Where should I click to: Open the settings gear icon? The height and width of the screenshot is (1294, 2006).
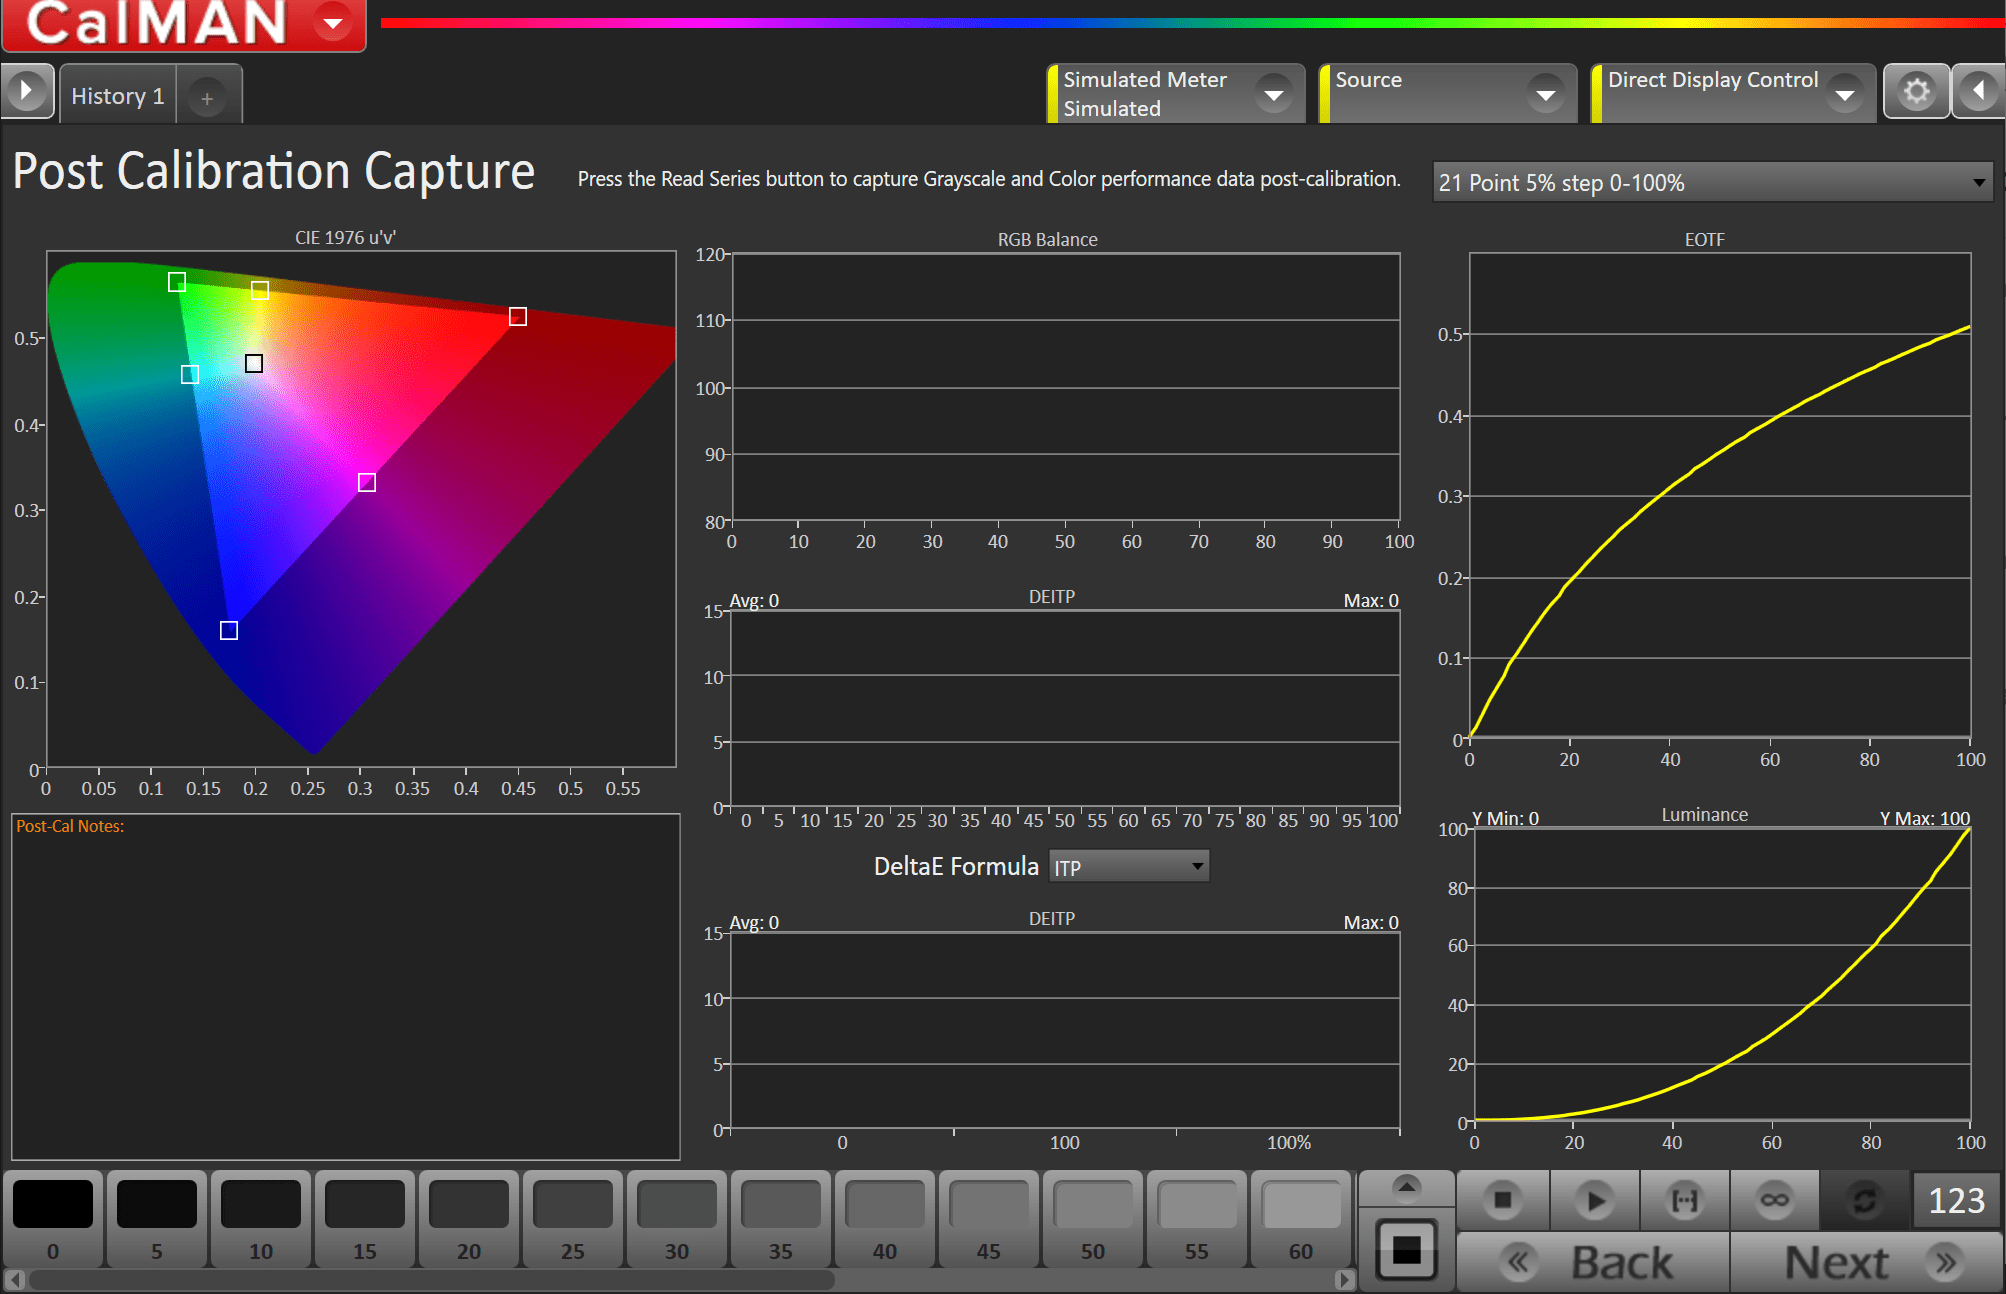click(x=1916, y=92)
